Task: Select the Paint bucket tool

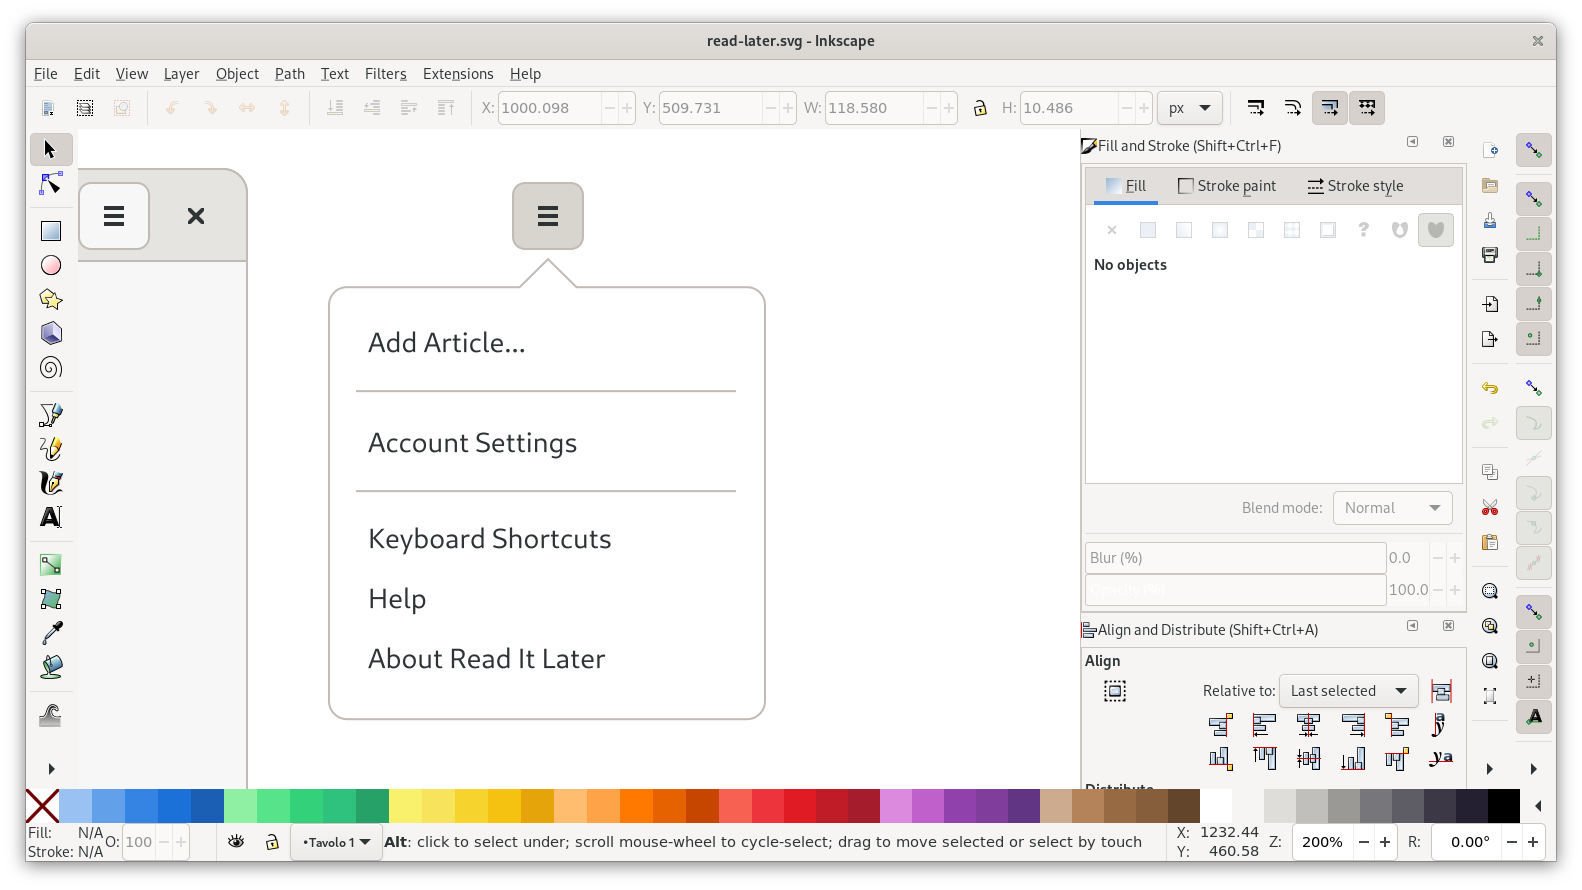Action: tap(51, 667)
